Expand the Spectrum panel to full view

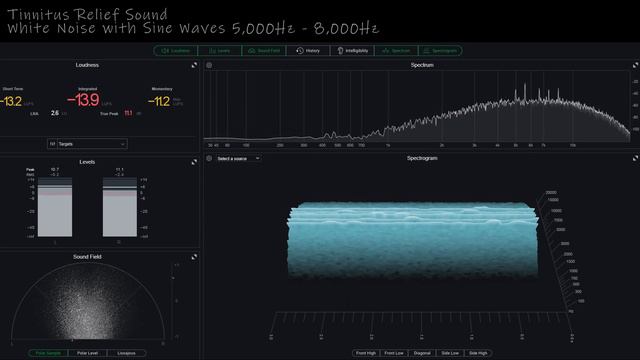tap(636, 65)
